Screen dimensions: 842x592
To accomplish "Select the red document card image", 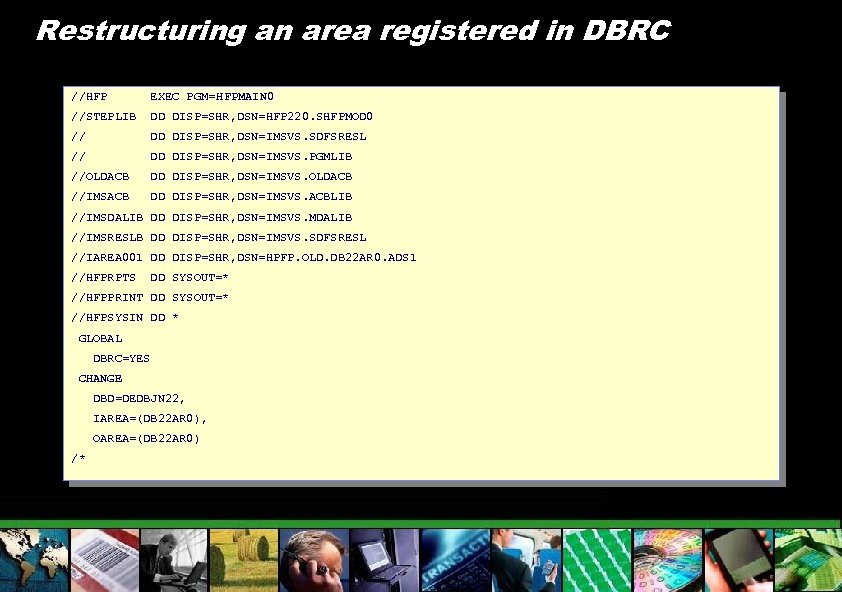I will pos(103,560).
